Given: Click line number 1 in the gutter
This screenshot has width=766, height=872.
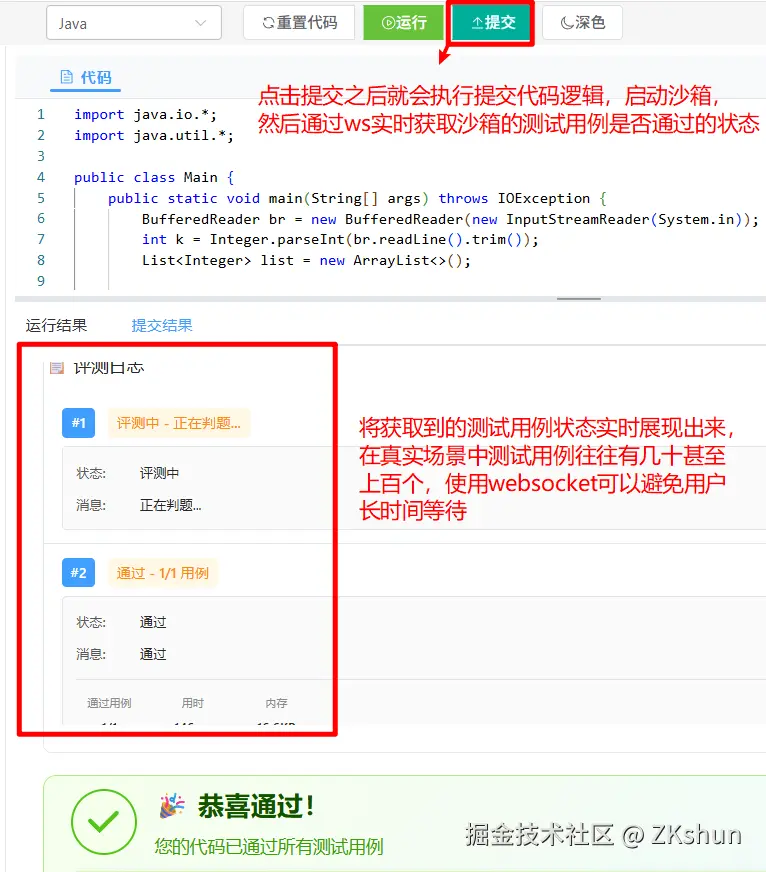Looking at the screenshot, I should [41, 115].
